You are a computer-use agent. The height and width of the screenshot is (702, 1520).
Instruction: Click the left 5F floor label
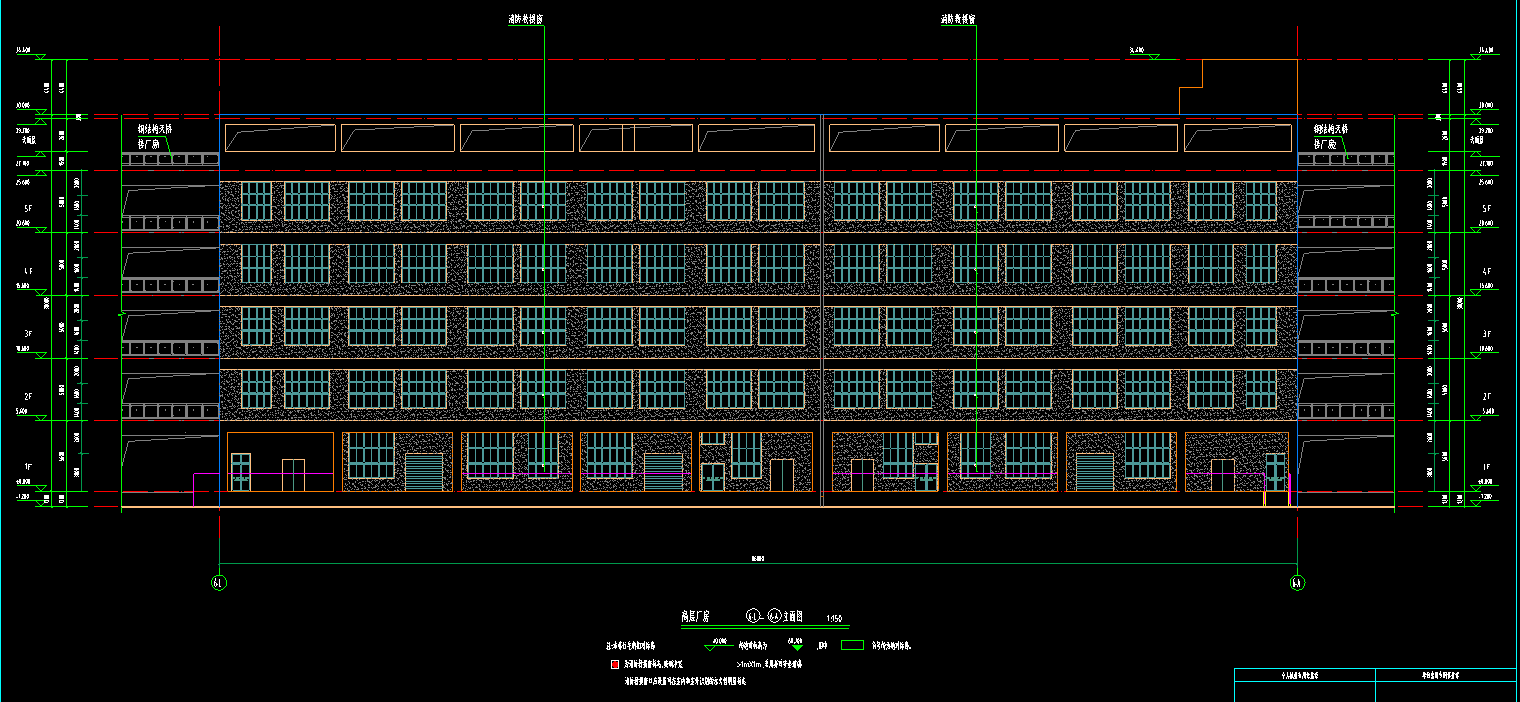(30, 208)
